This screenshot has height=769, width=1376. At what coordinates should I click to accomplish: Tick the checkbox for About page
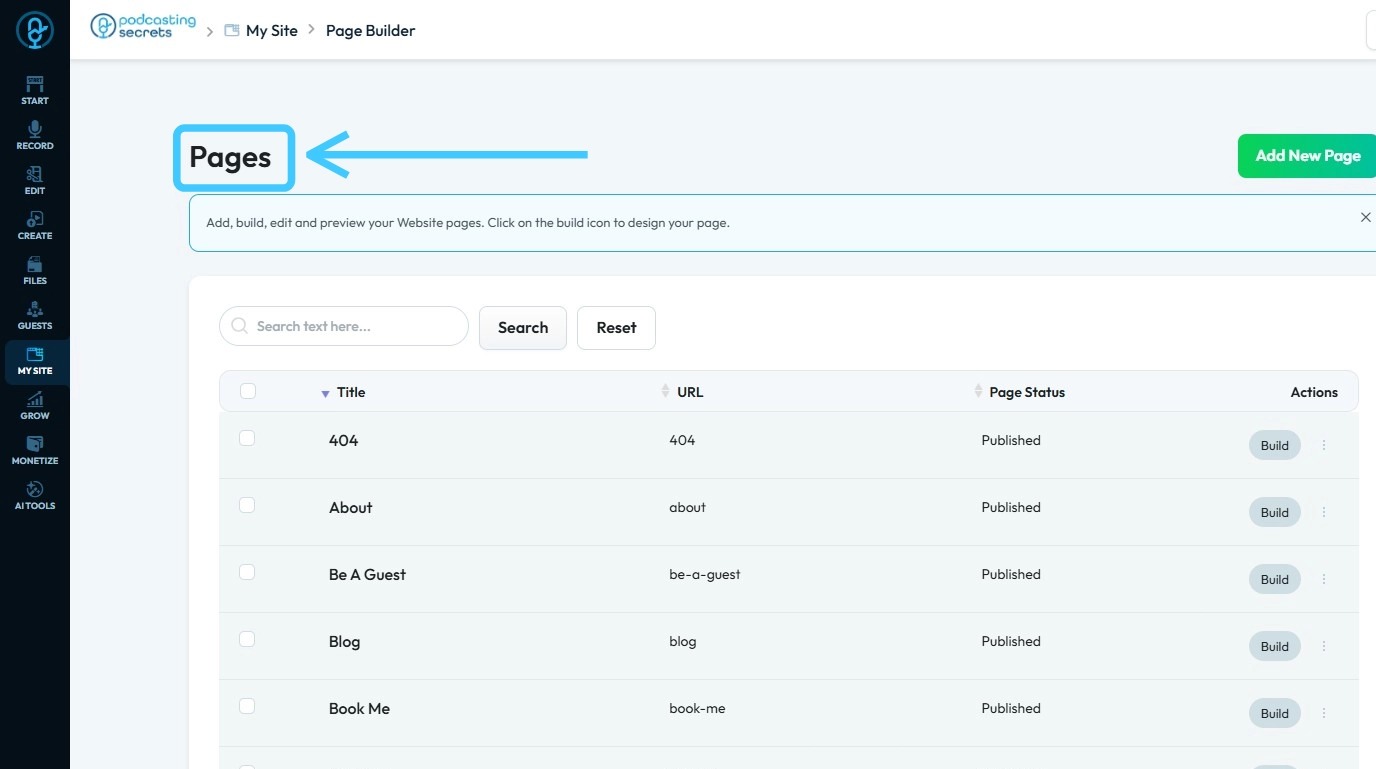(247, 505)
